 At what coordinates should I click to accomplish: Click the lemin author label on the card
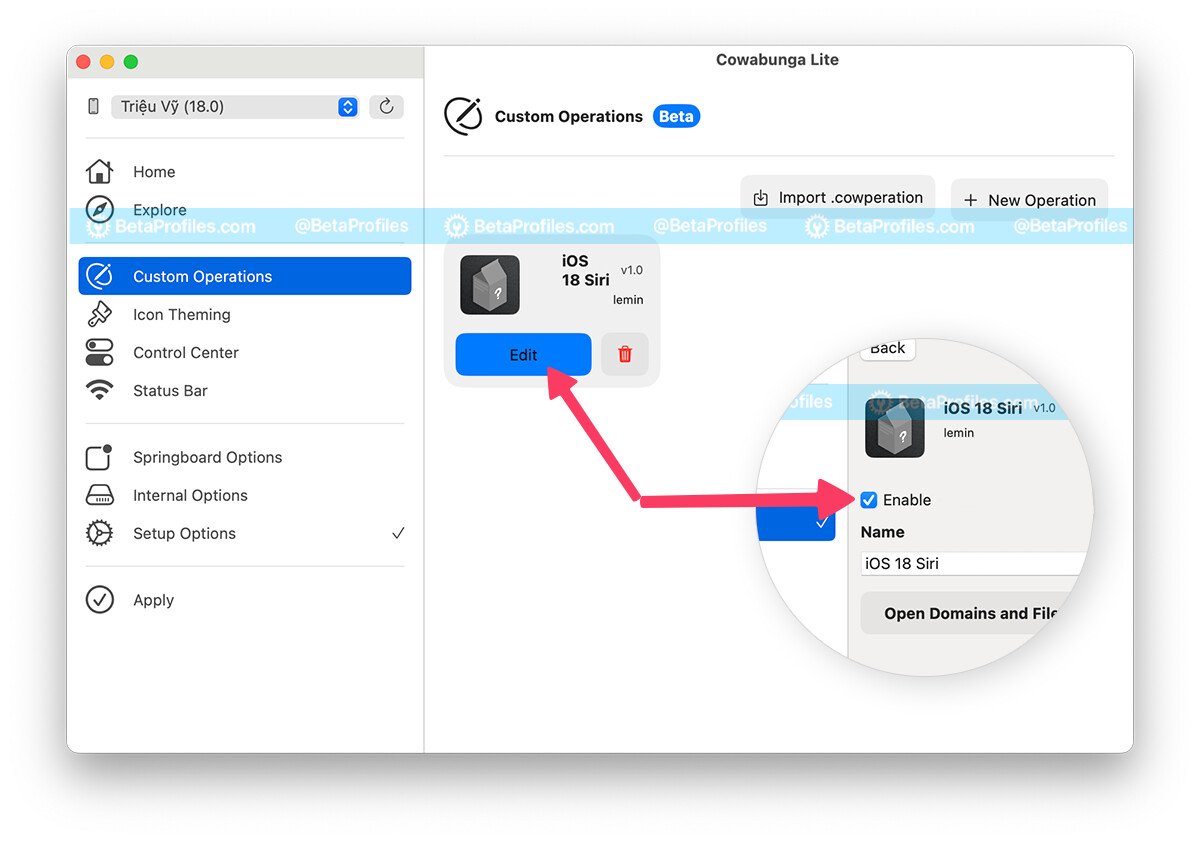(x=628, y=300)
